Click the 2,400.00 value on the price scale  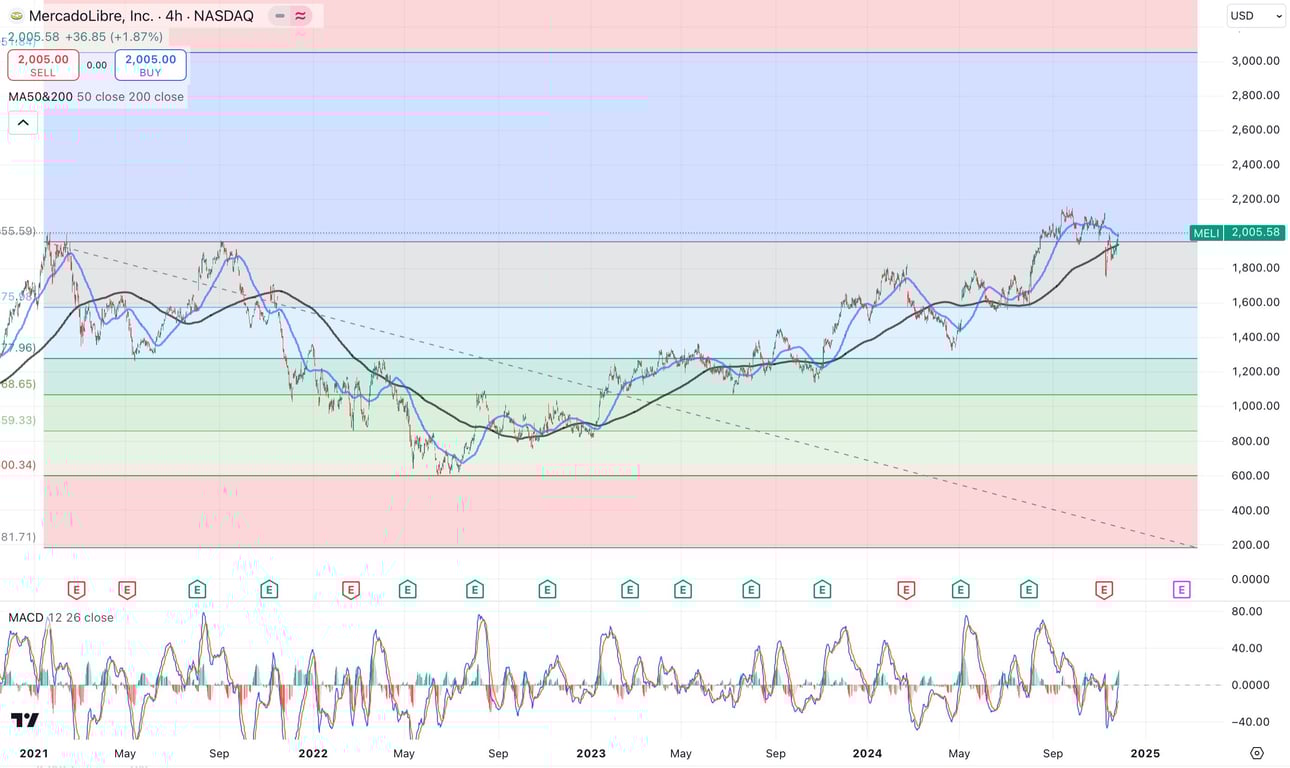tap(1255, 164)
